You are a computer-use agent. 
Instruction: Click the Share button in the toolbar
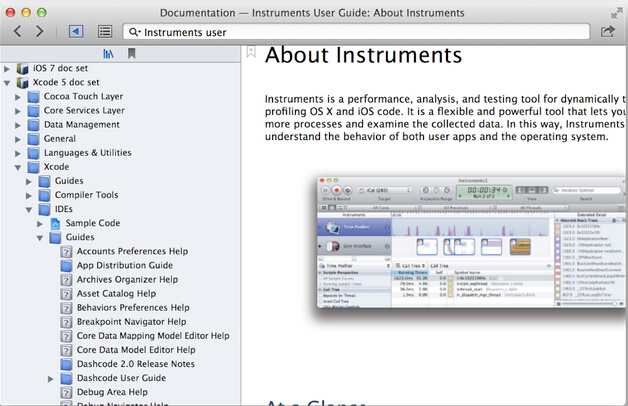coord(607,32)
